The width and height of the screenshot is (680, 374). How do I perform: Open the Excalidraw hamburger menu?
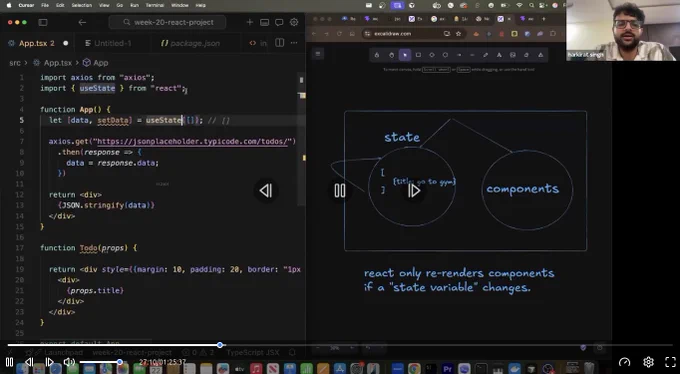(318, 54)
